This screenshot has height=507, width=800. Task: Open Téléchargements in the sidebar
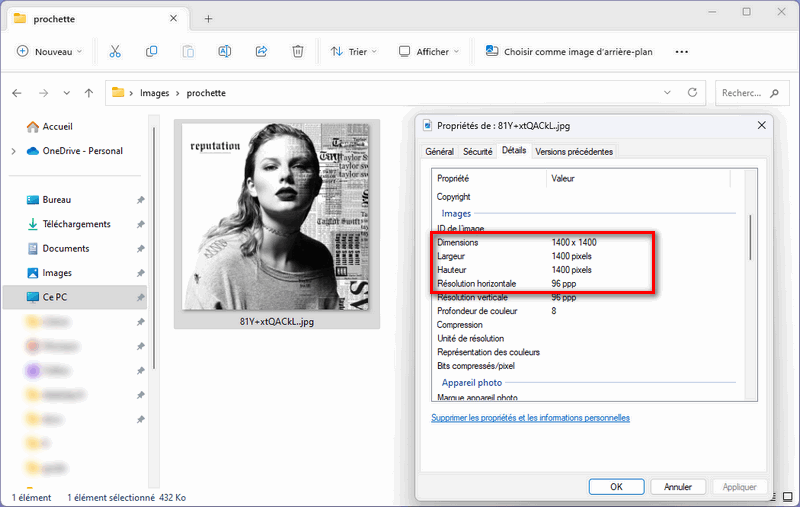coord(68,224)
